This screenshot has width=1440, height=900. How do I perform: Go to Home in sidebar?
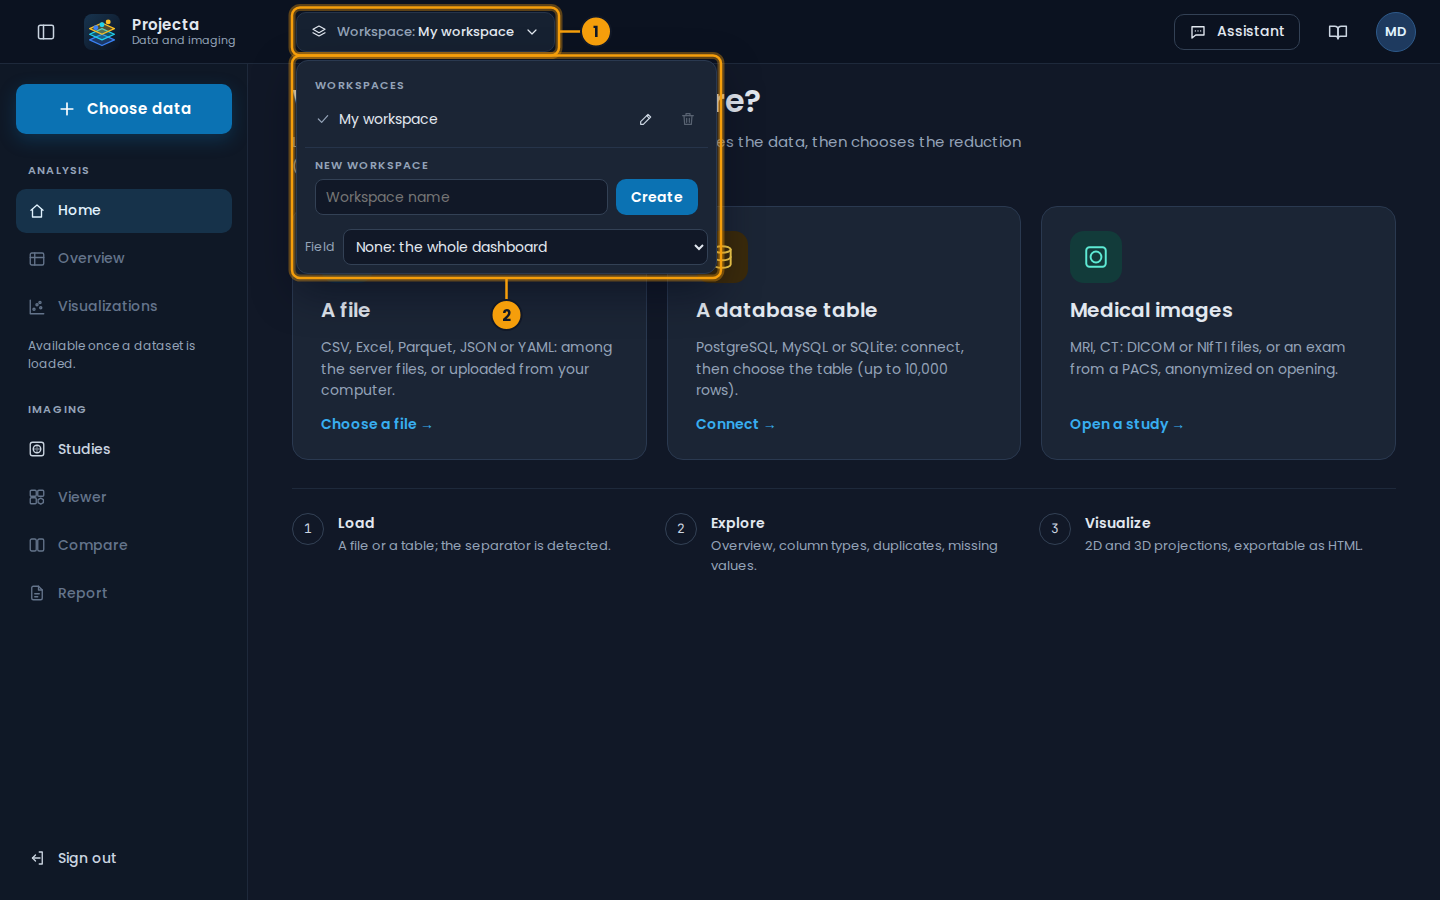click(x=124, y=211)
